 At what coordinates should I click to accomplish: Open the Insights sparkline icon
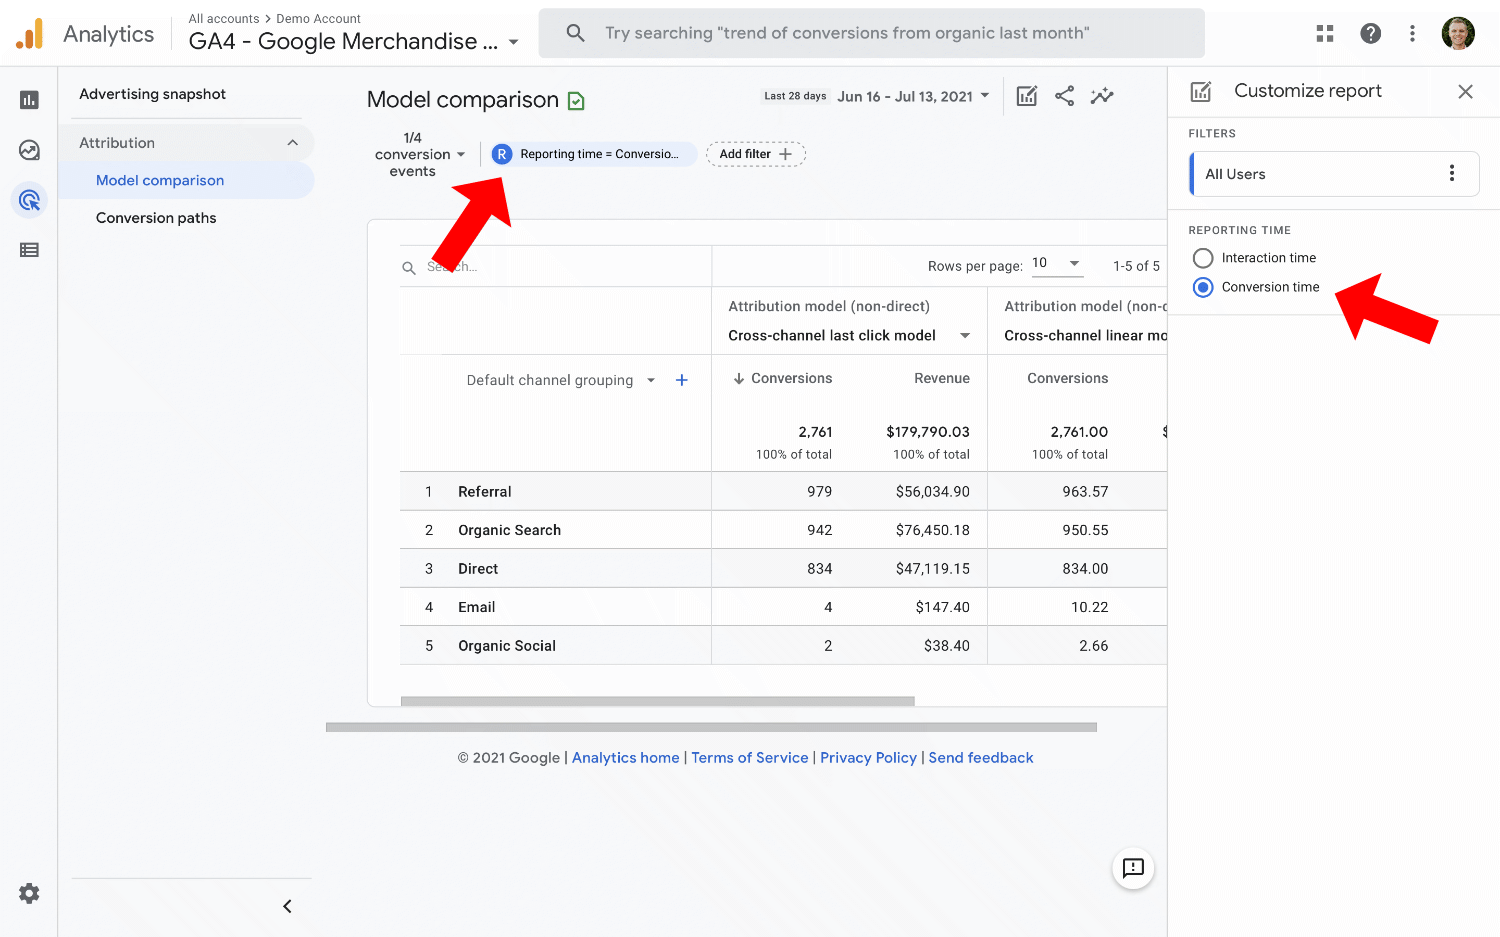pyautogui.click(x=1102, y=96)
